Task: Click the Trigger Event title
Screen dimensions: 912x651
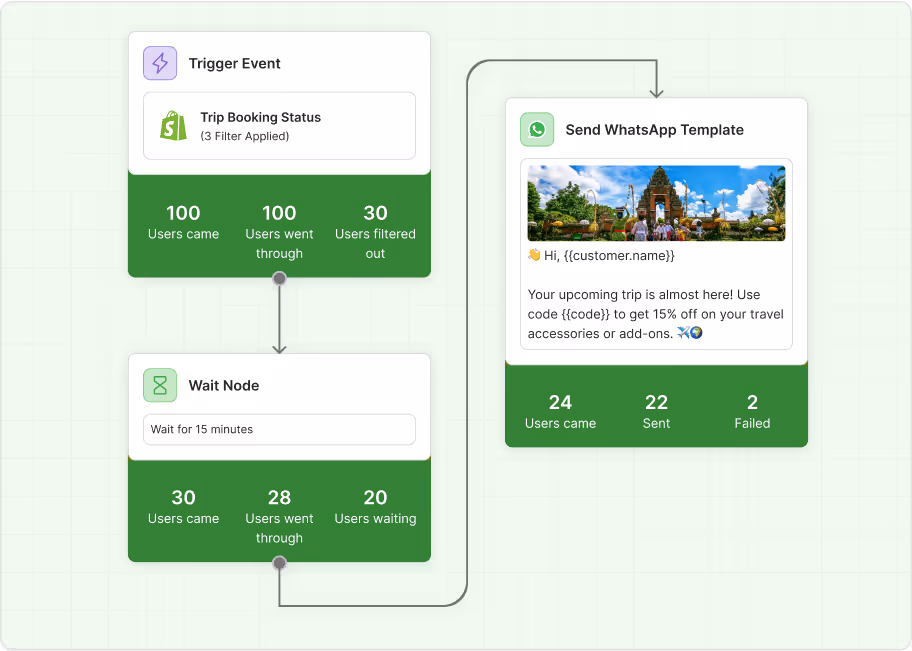Action: point(234,63)
